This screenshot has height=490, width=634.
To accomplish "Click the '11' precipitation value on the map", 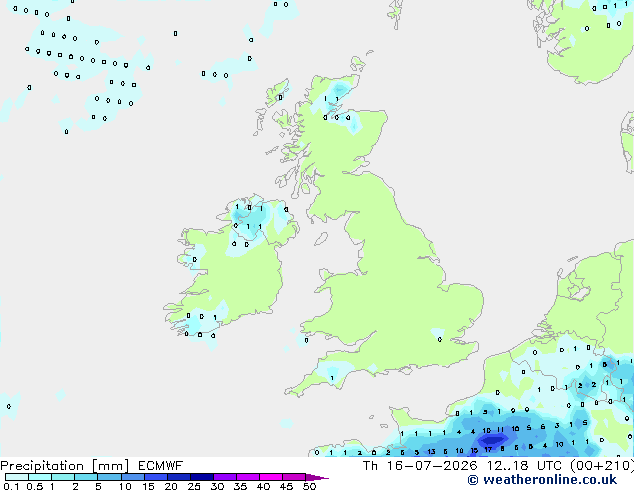I will (x=500, y=430).
